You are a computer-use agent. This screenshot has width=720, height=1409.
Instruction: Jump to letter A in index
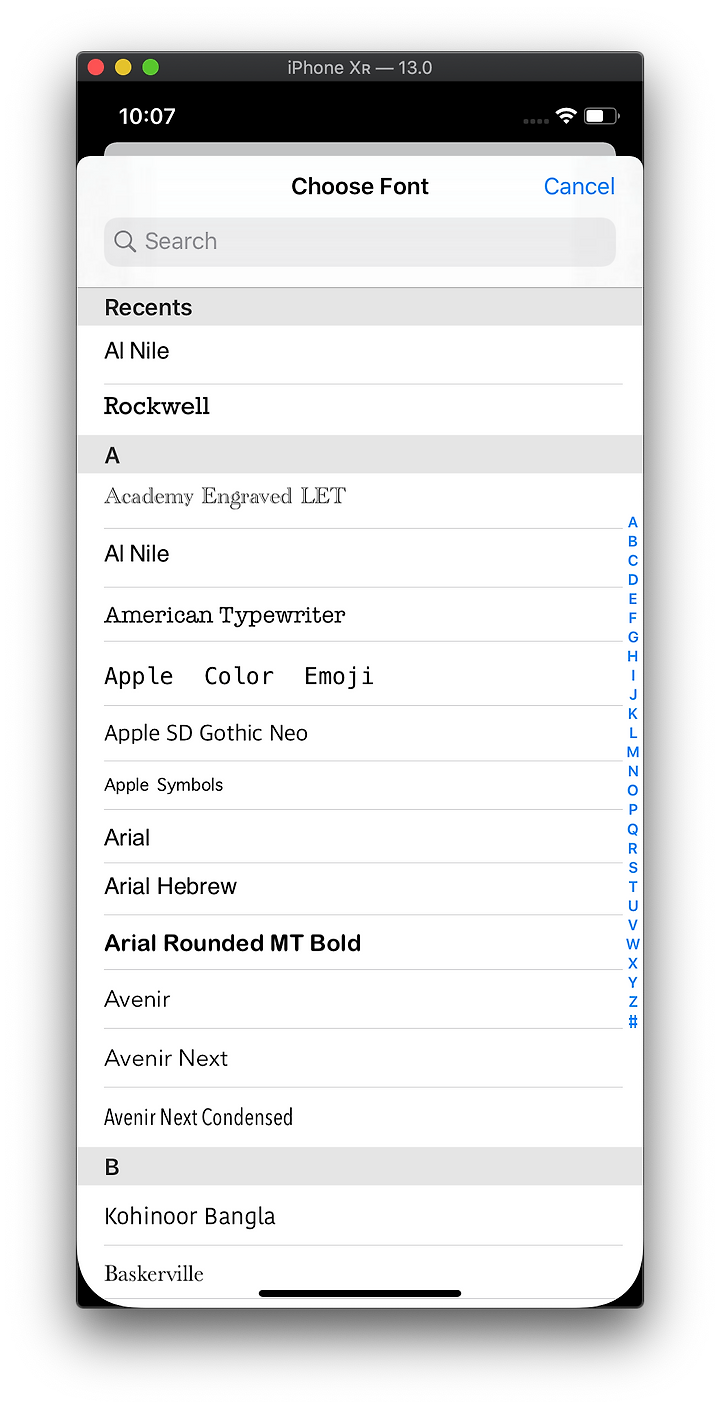632,522
